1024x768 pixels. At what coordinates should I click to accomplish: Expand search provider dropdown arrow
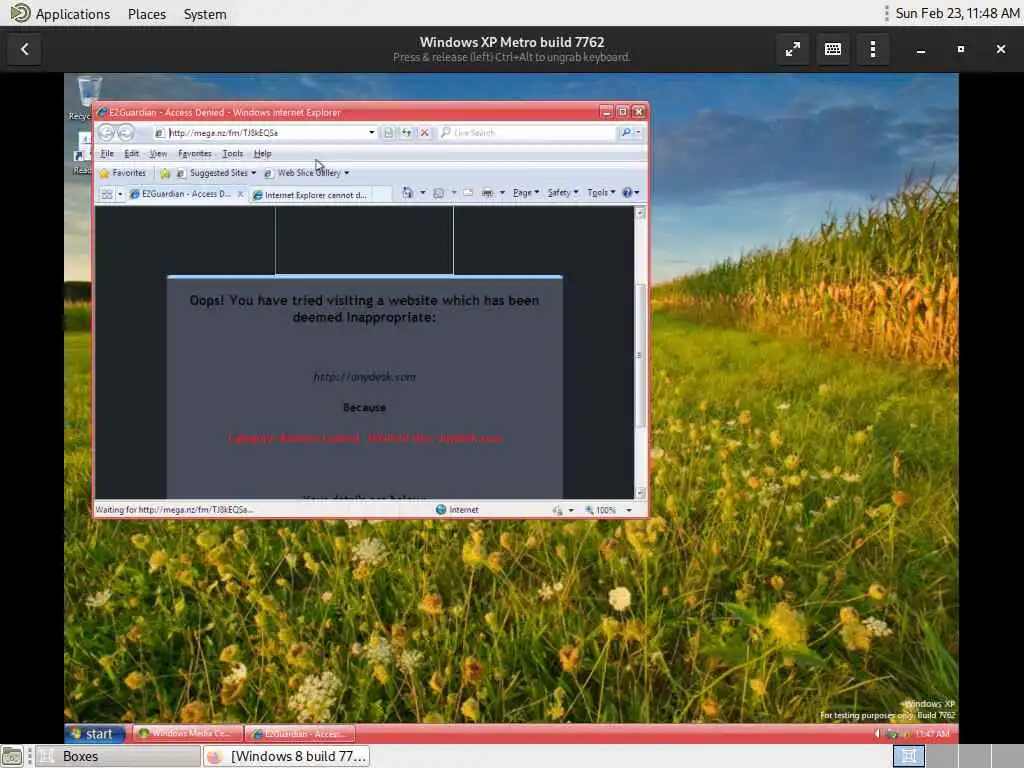click(638, 133)
